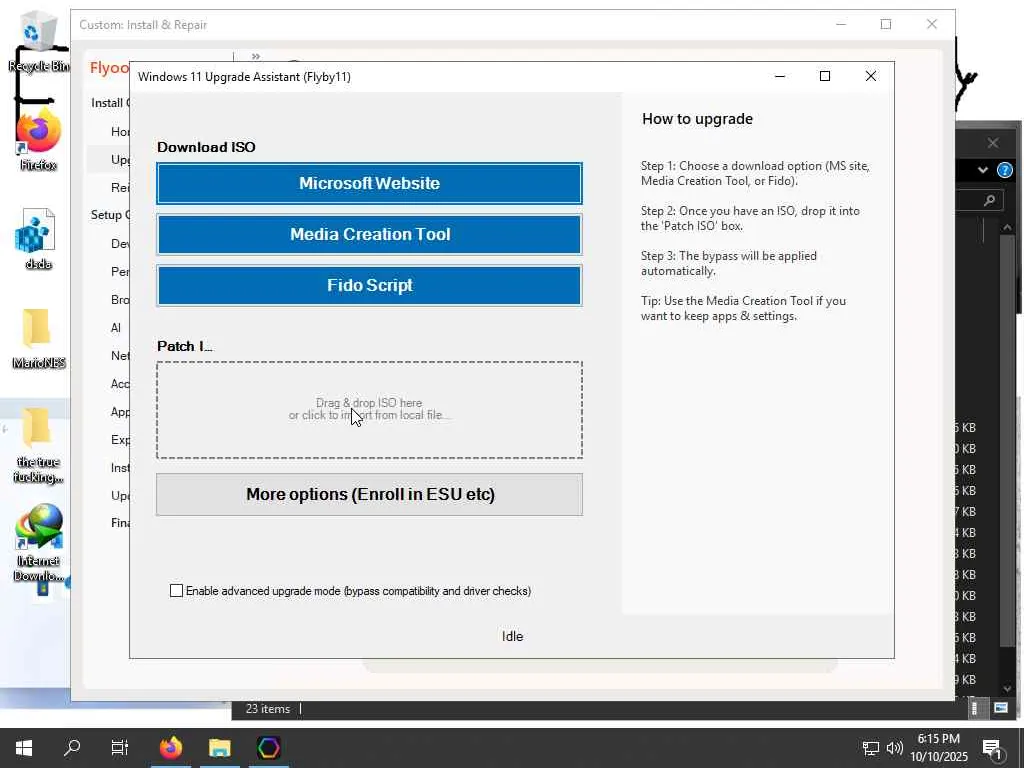
Task: Click the 'How to upgrade' heading
Action: tap(697, 119)
